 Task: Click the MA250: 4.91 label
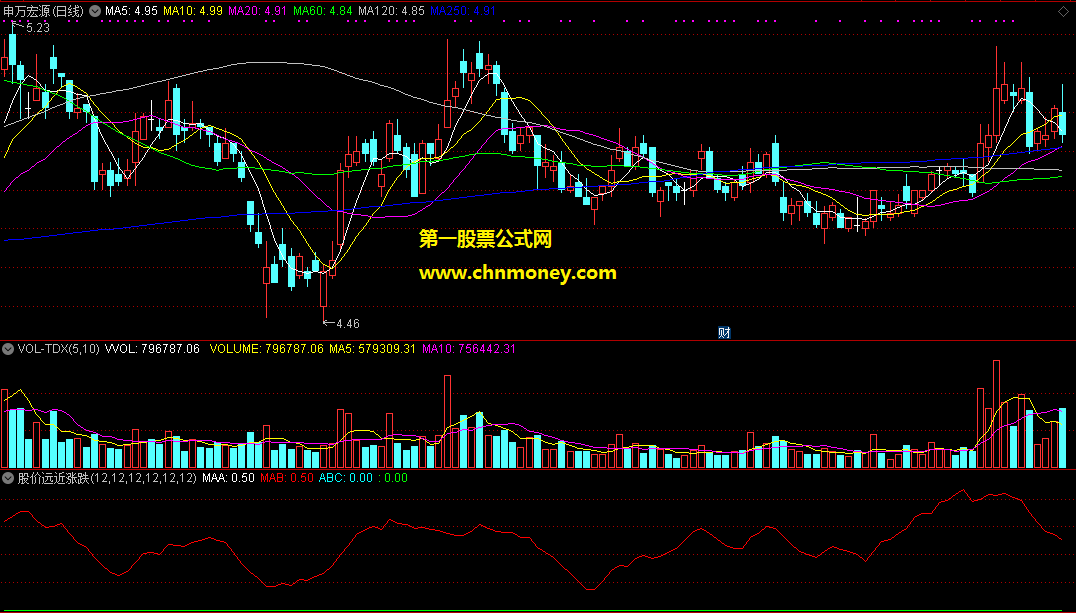(x=463, y=11)
